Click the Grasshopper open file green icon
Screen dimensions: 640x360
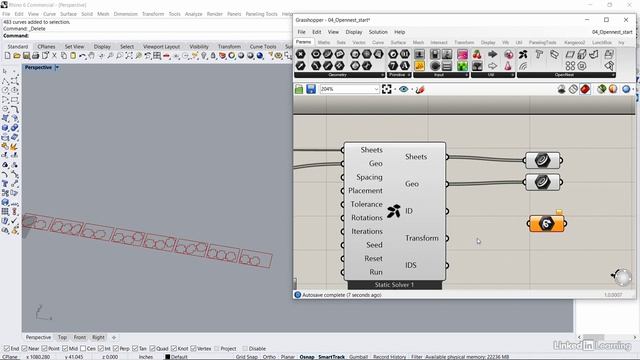299,89
